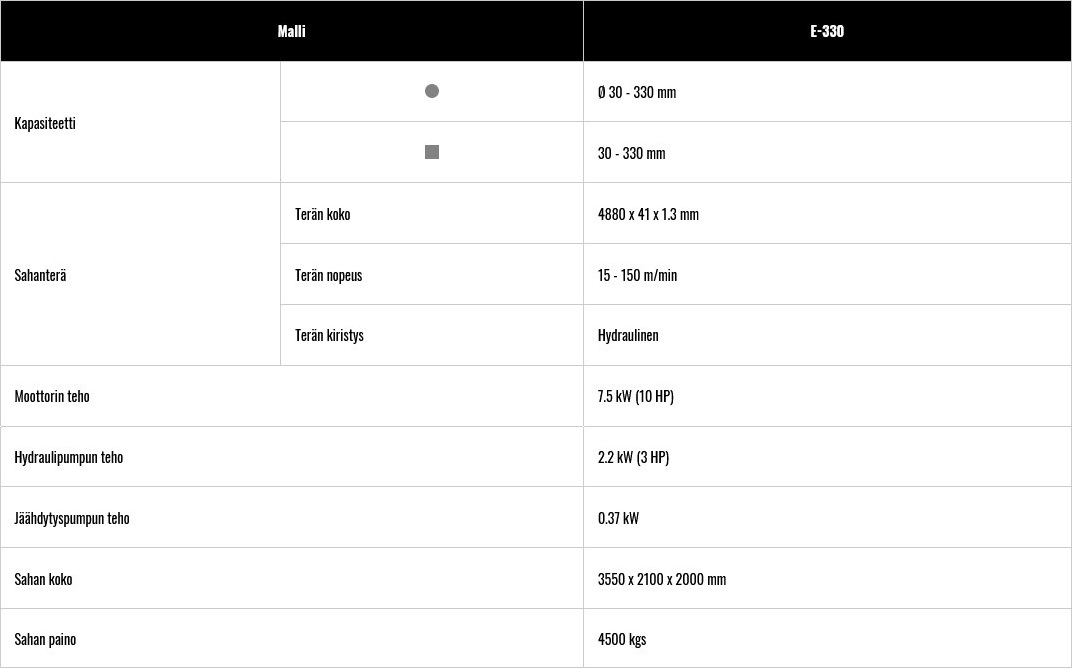Screen dimensions: 1072x668
Task: Click the Kapasiteetti row label
Action: (45, 124)
